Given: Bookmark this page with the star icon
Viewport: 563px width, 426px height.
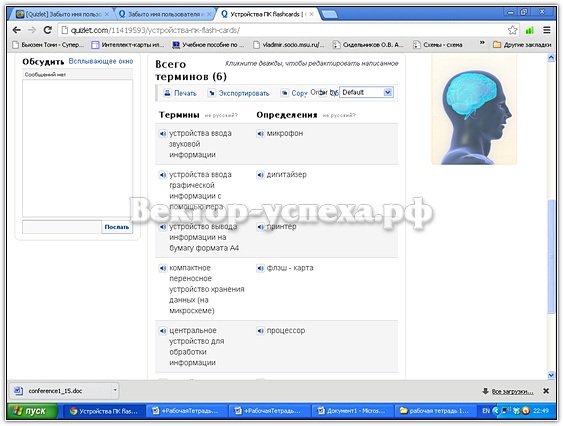Looking at the screenshot, I should point(512,30).
